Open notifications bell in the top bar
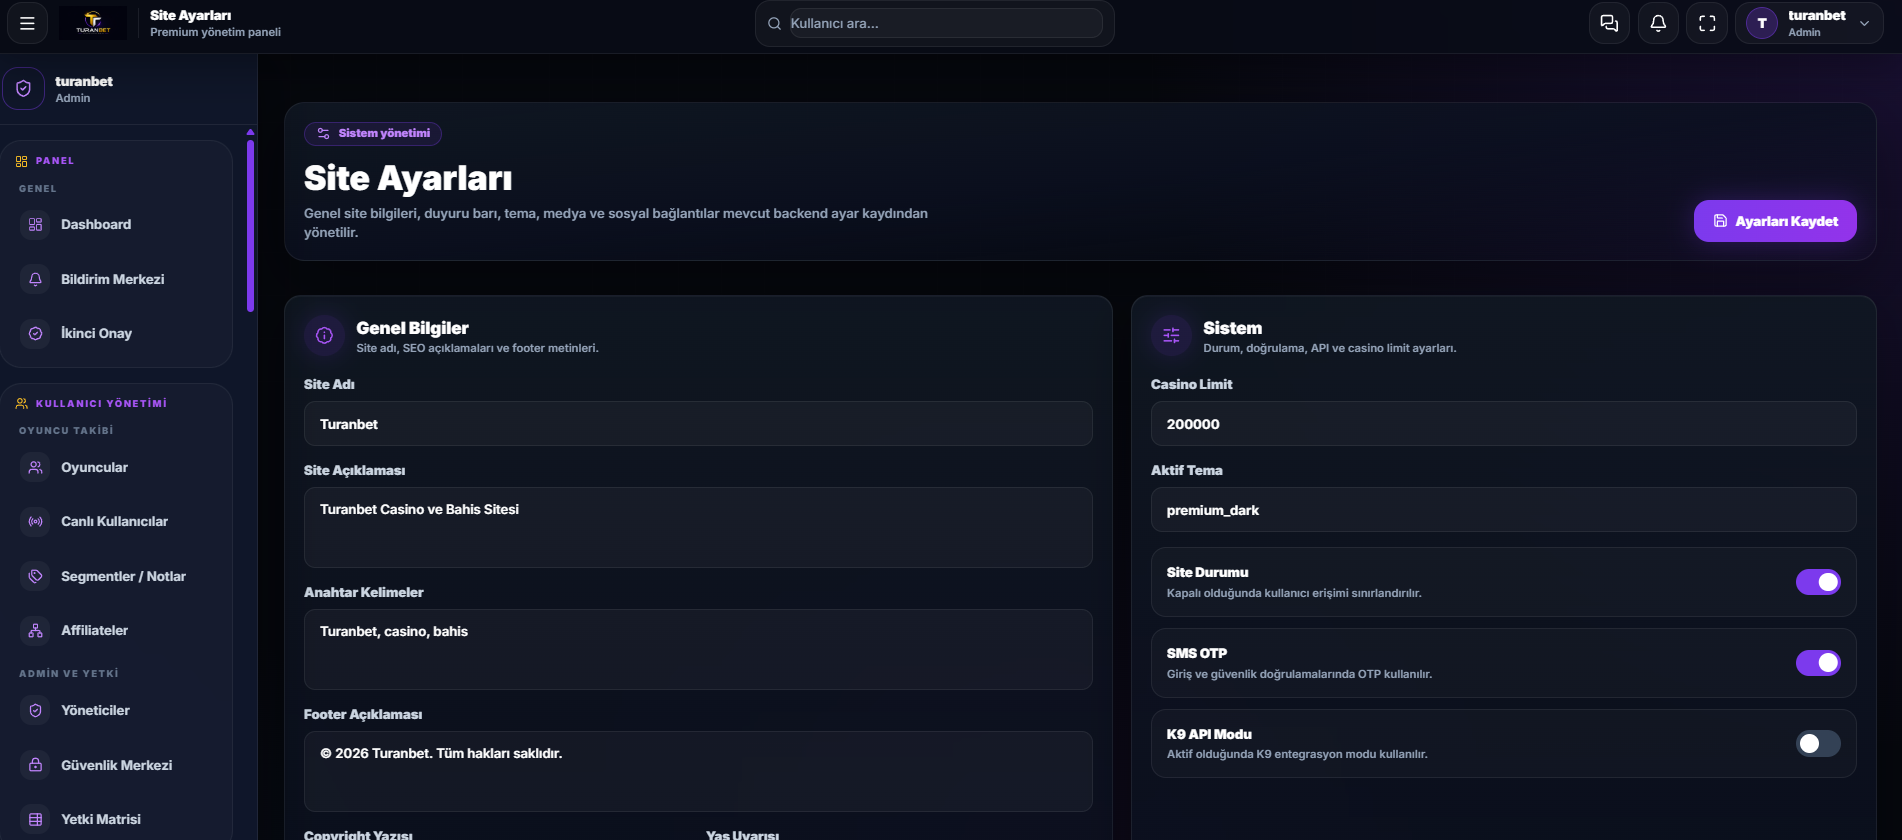The width and height of the screenshot is (1902, 840). tap(1658, 23)
